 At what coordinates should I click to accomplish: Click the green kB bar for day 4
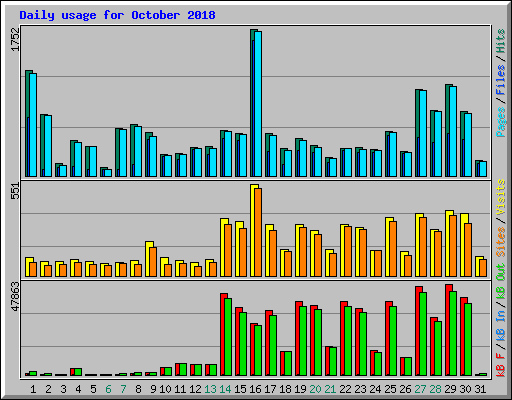(78, 372)
